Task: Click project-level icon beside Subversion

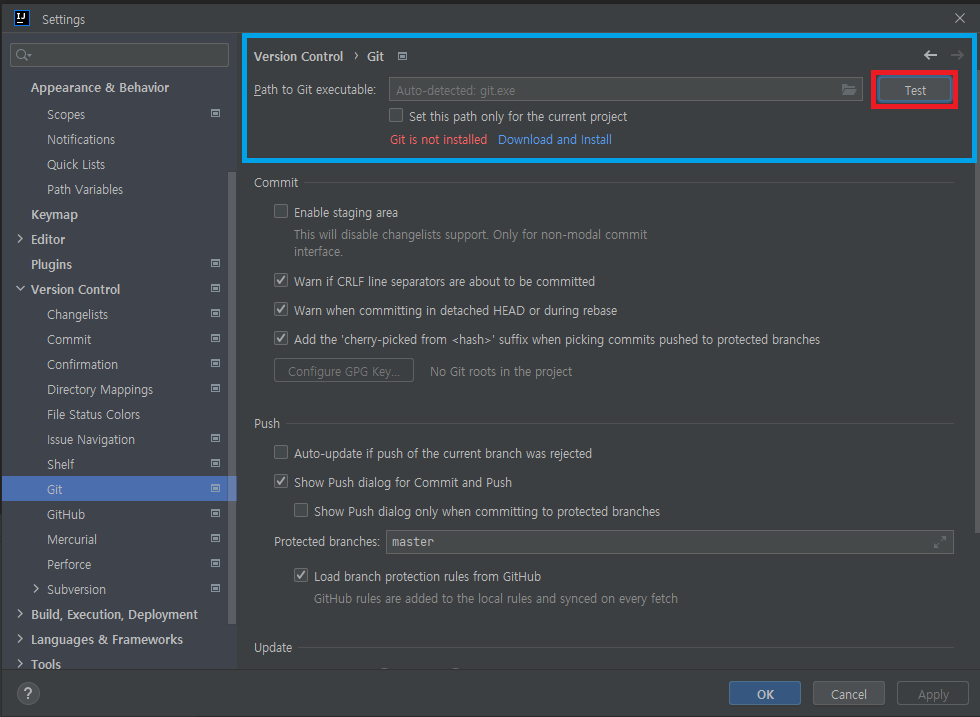Action: pos(216,588)
